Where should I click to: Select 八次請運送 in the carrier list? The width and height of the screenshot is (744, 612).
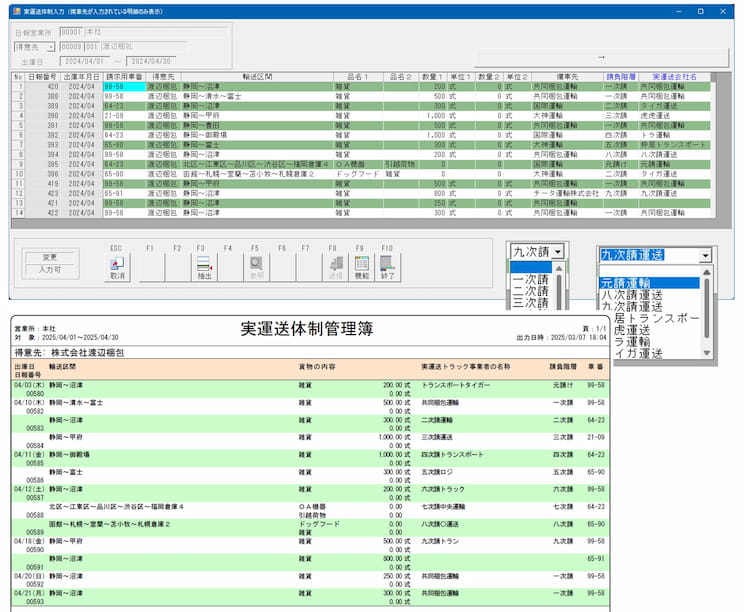632,295
